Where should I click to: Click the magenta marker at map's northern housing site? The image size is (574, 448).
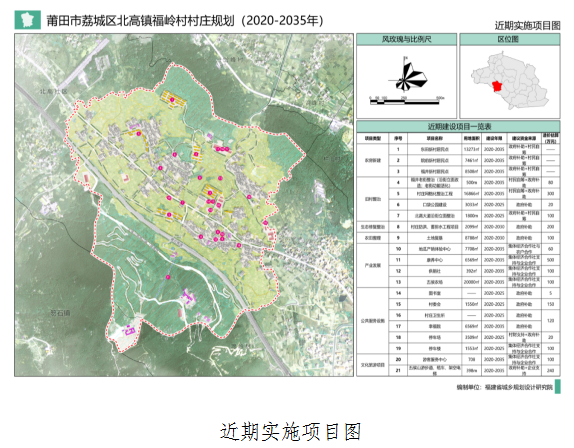point(172,99)
